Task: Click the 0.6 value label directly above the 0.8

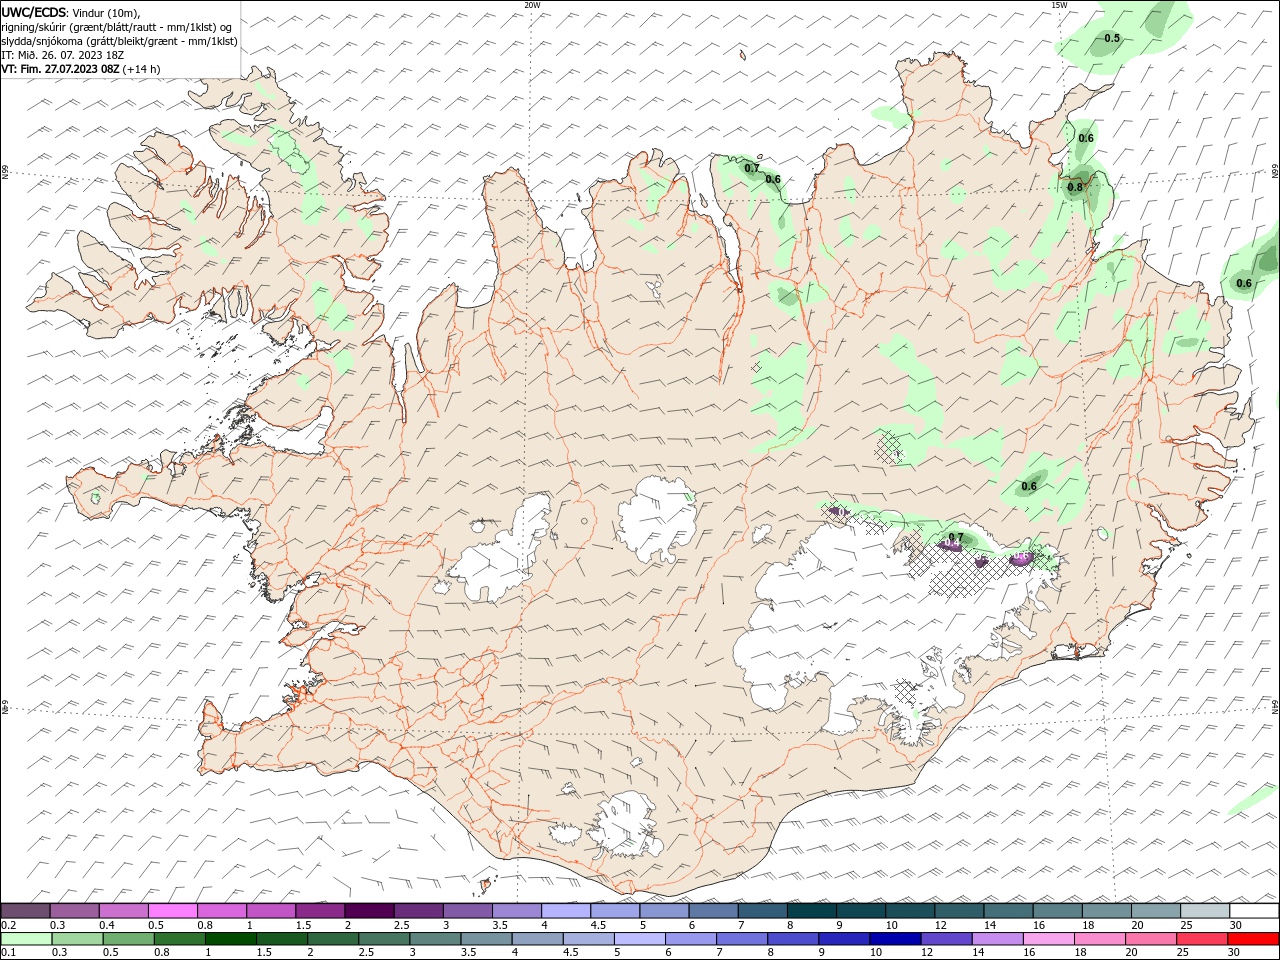Action: [x=1086, y=138]
